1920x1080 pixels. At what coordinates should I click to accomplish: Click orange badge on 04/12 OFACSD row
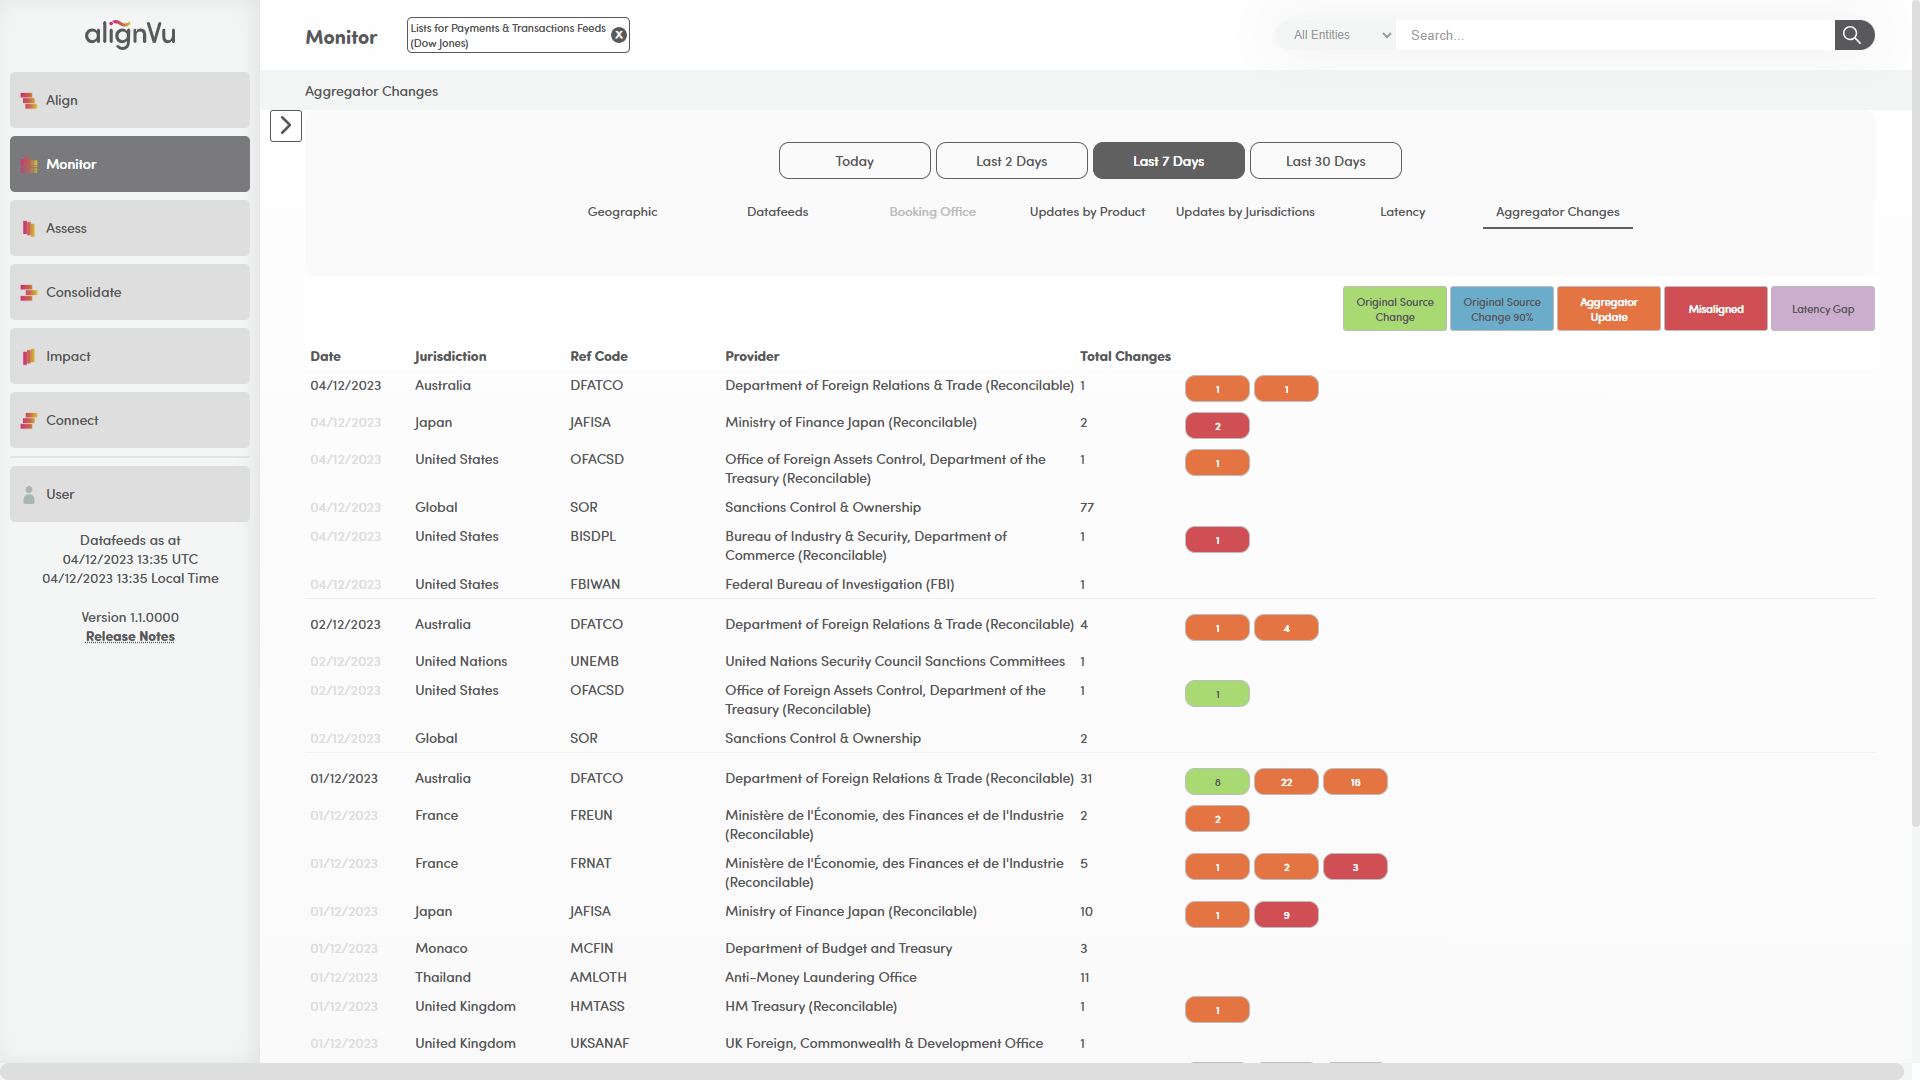click(1217, 463)
